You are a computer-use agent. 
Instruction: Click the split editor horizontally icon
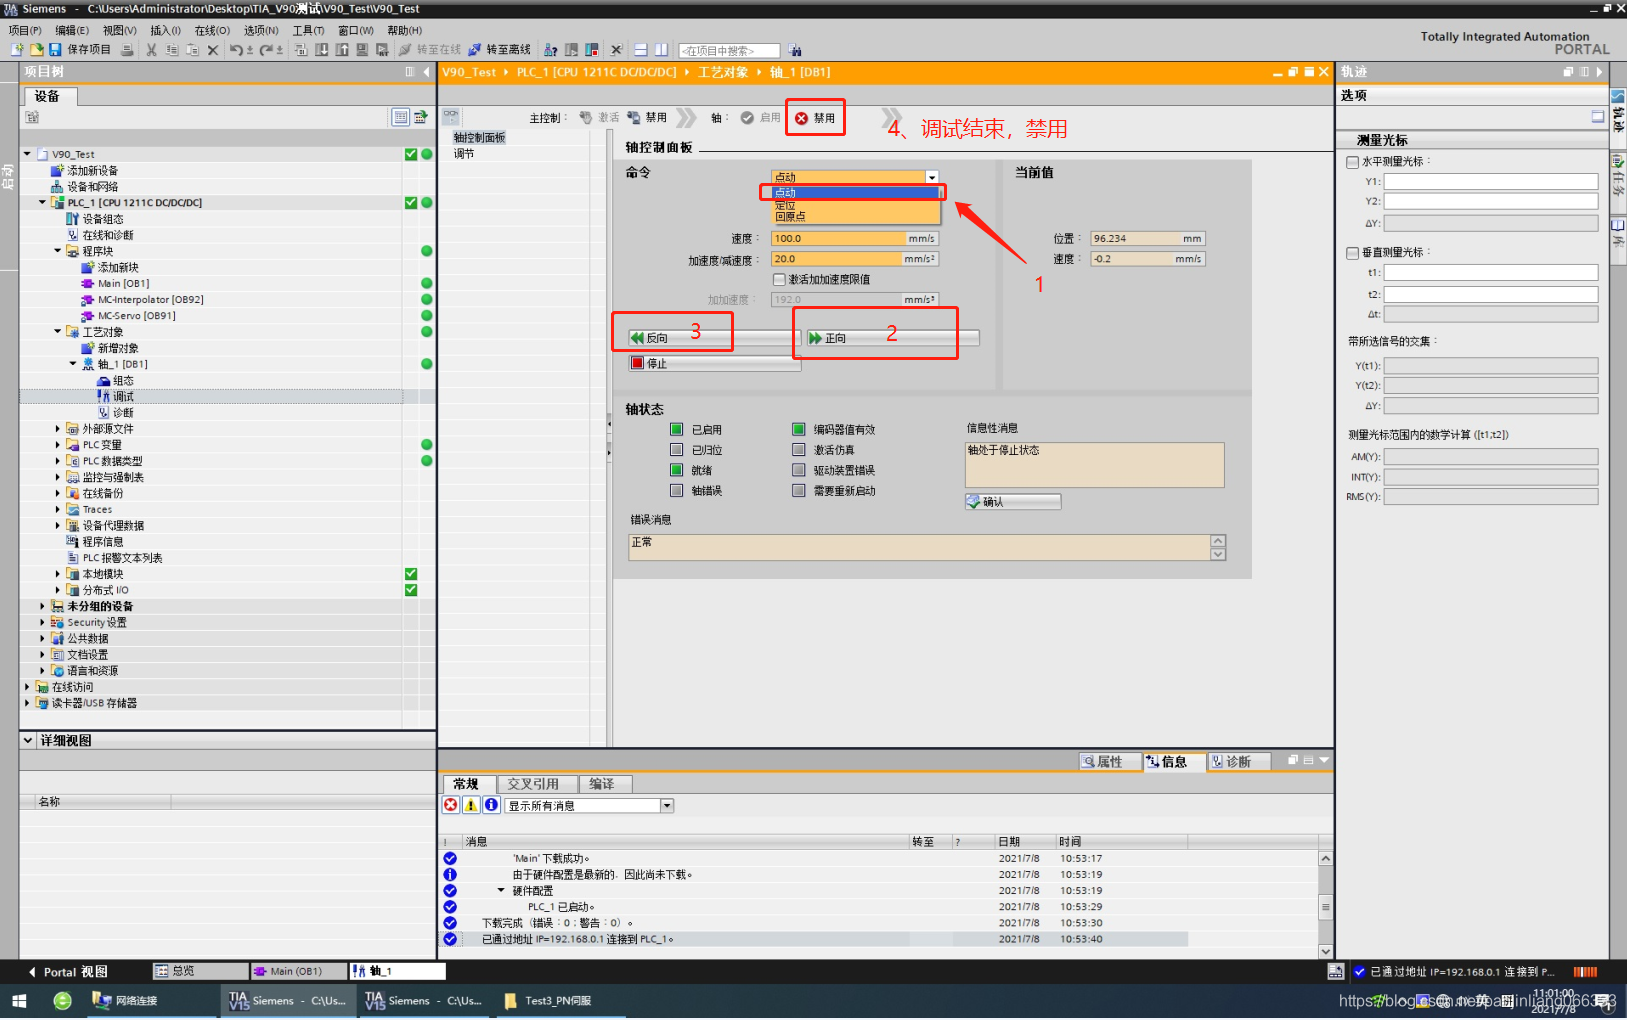point(640,49)
